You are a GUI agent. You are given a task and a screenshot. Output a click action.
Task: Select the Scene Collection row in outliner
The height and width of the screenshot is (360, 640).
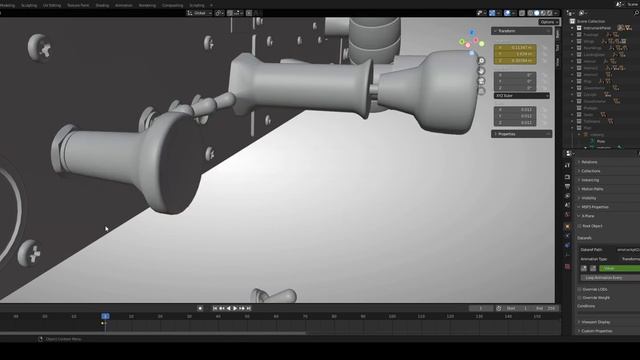[x=591, y=21]
